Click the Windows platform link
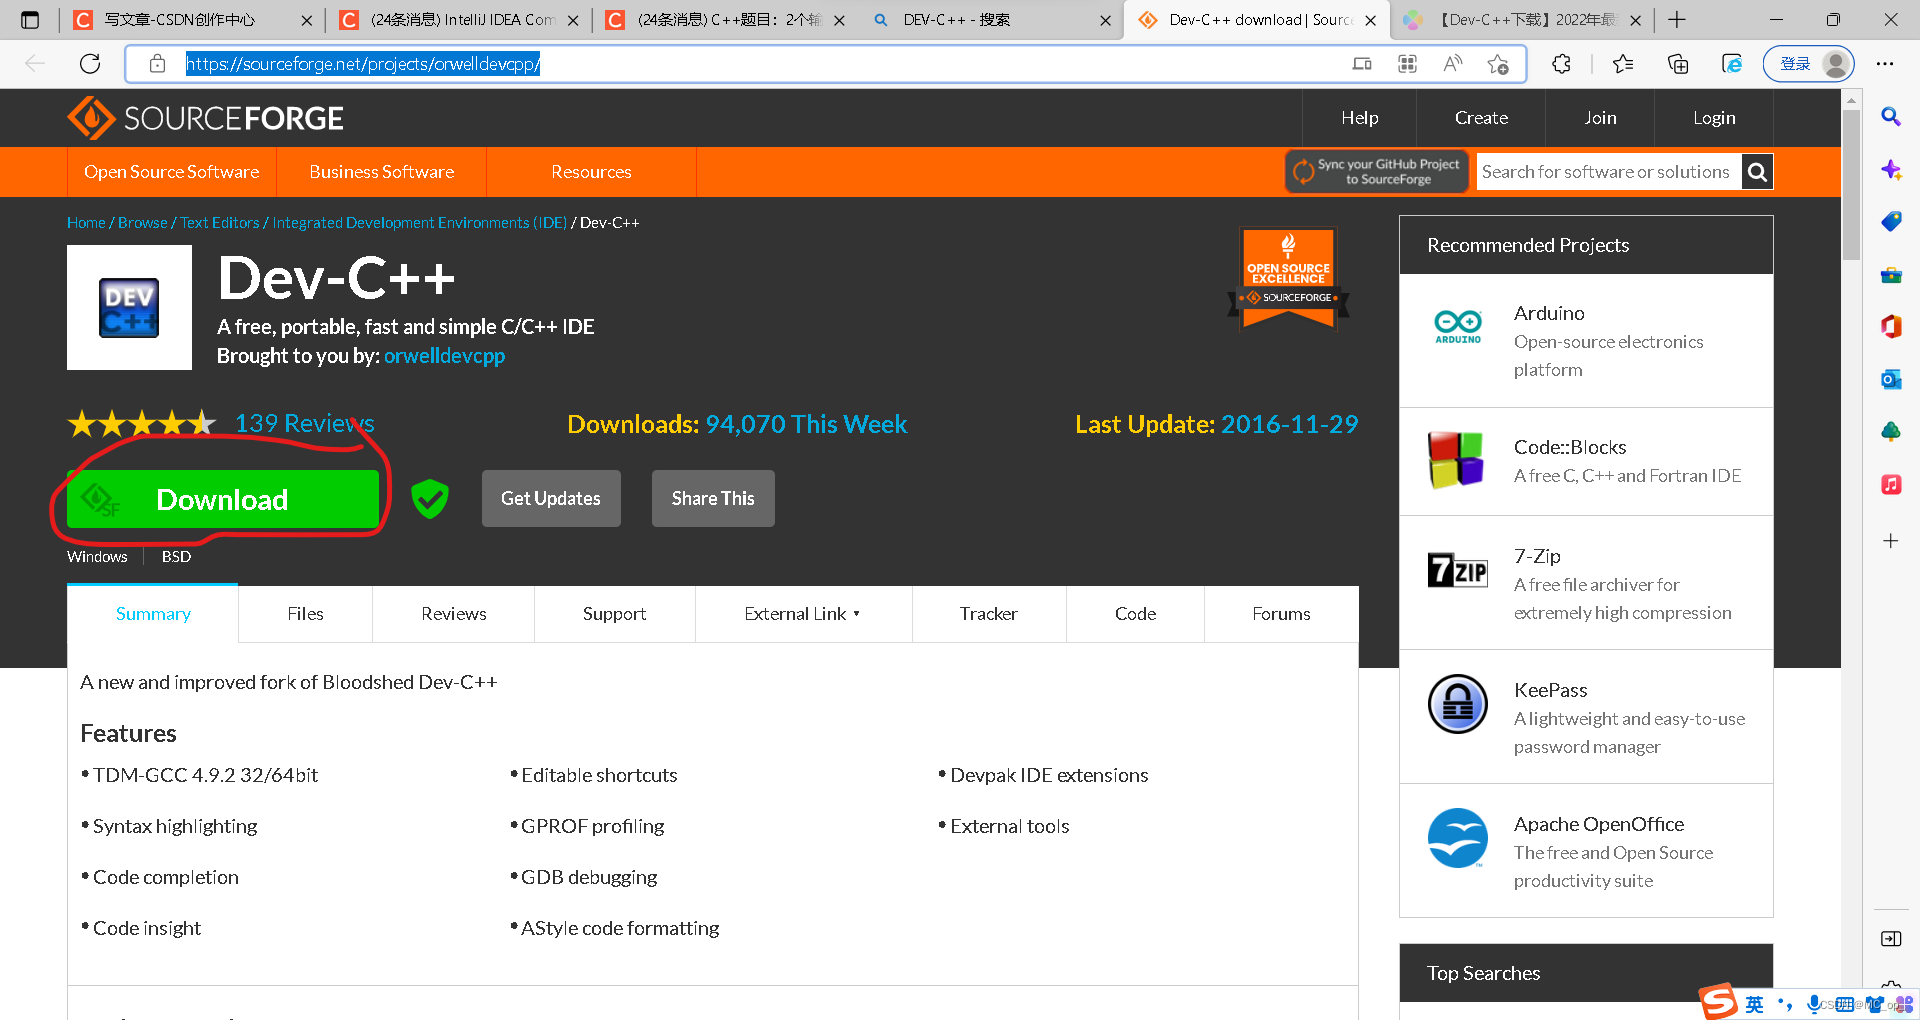This screenshot has width=1920, height=1020. pyautogui.click(x=97, y=557)
